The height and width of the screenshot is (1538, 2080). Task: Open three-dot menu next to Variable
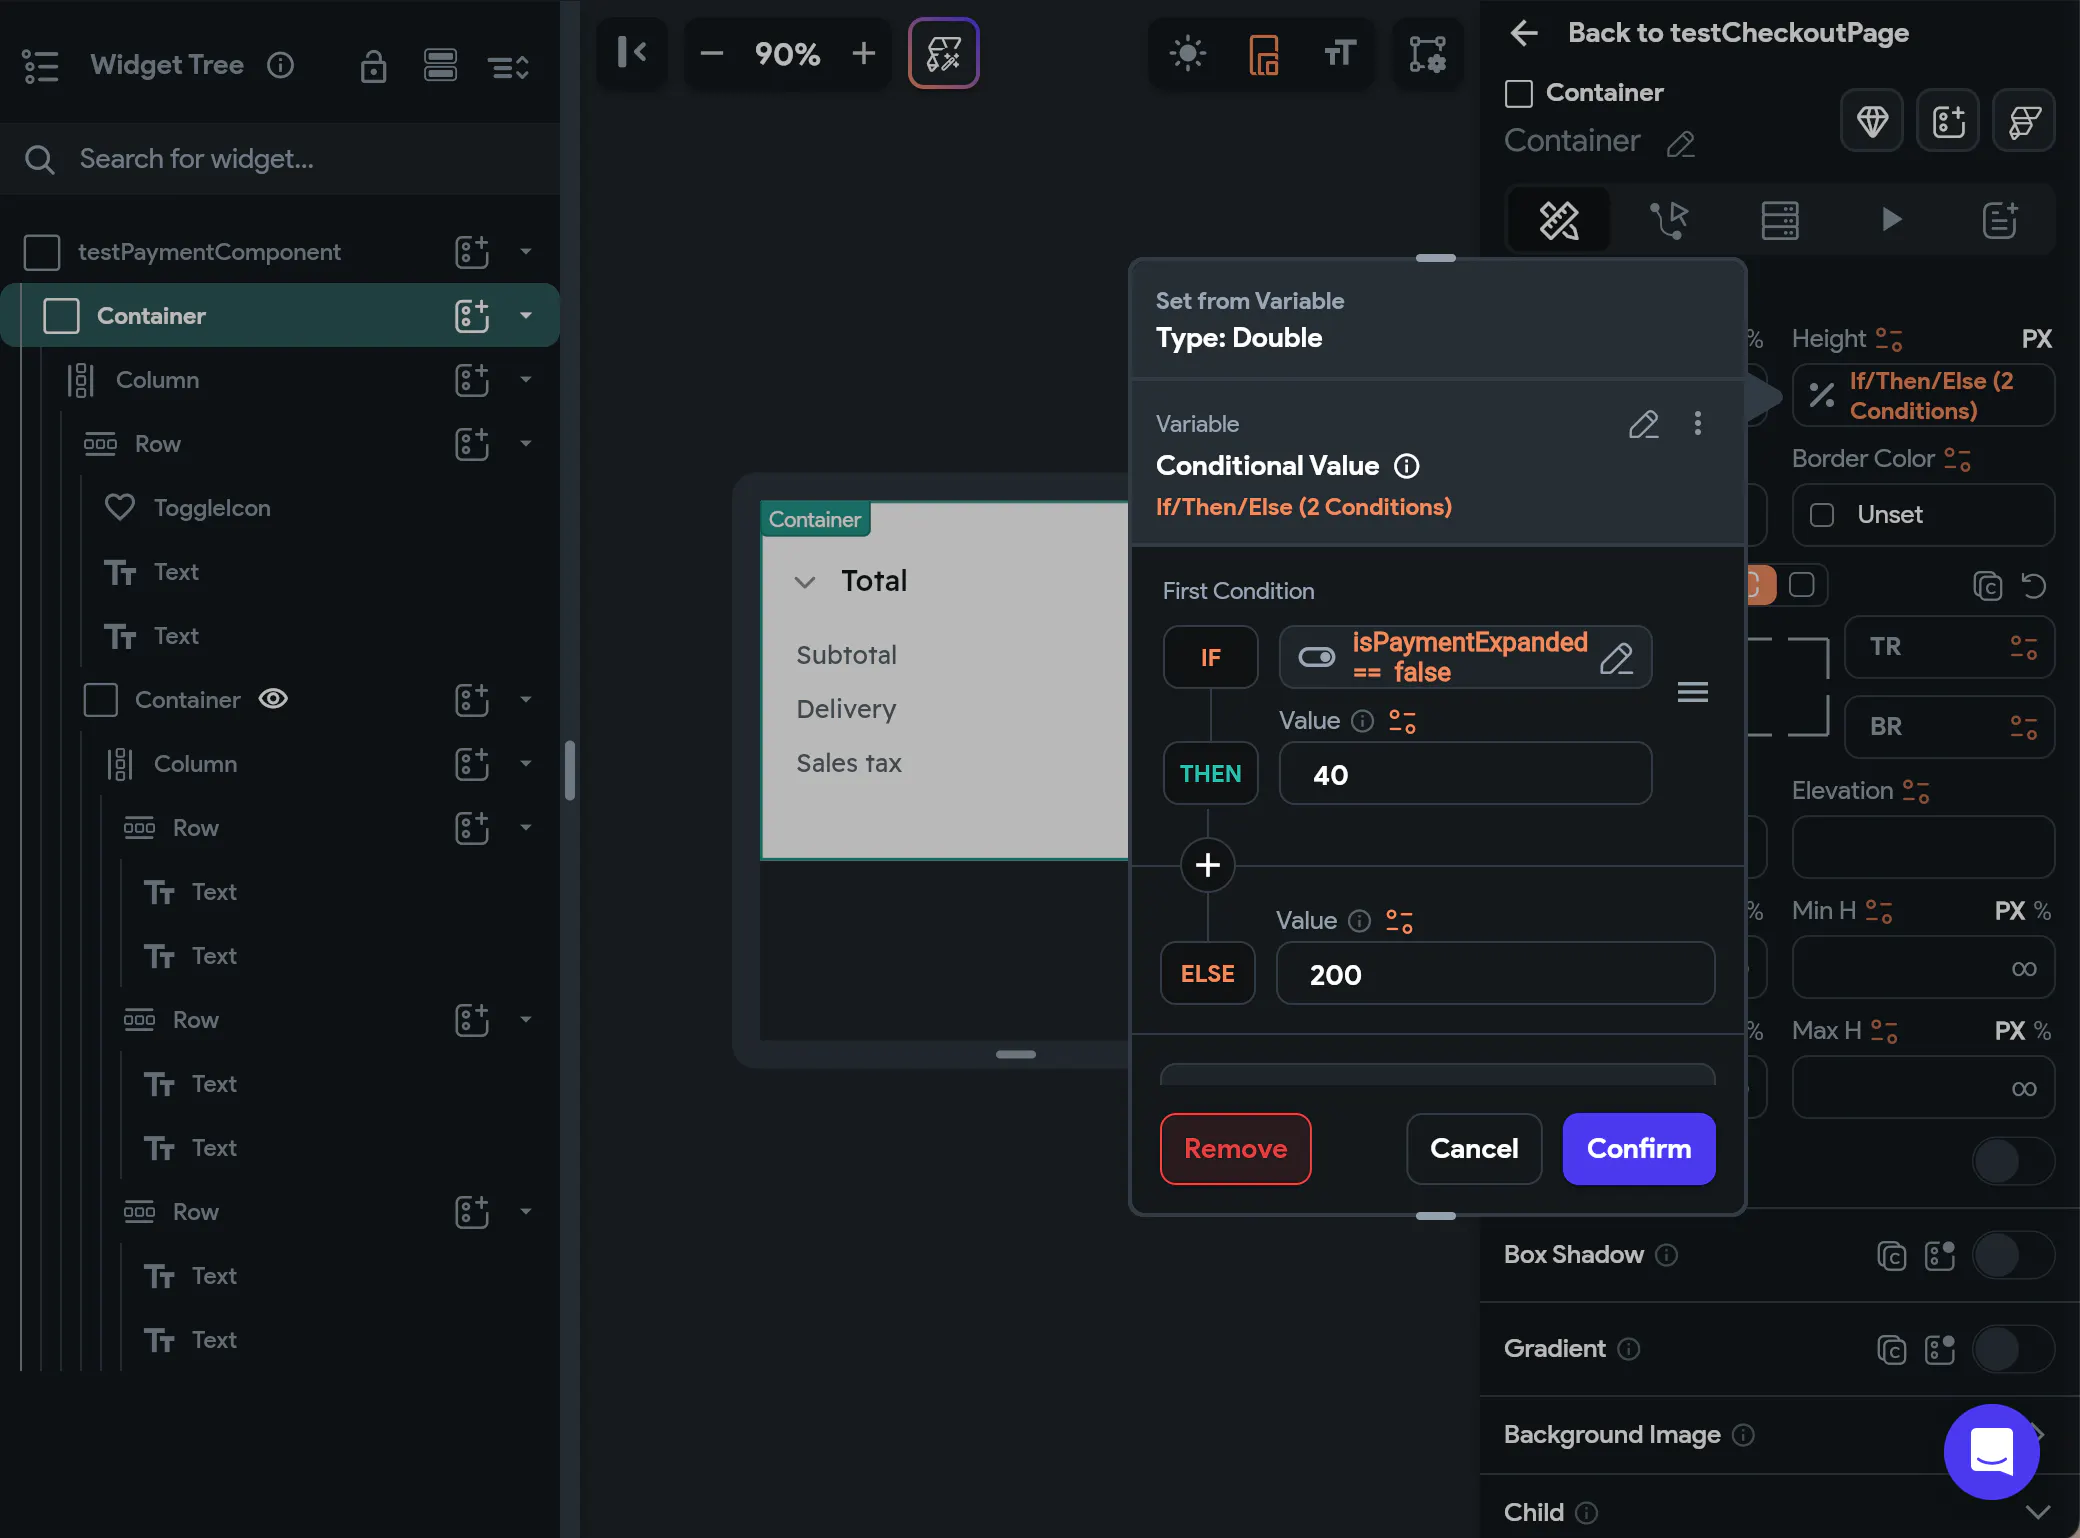pyautogui.click(x=1697, y=424)
